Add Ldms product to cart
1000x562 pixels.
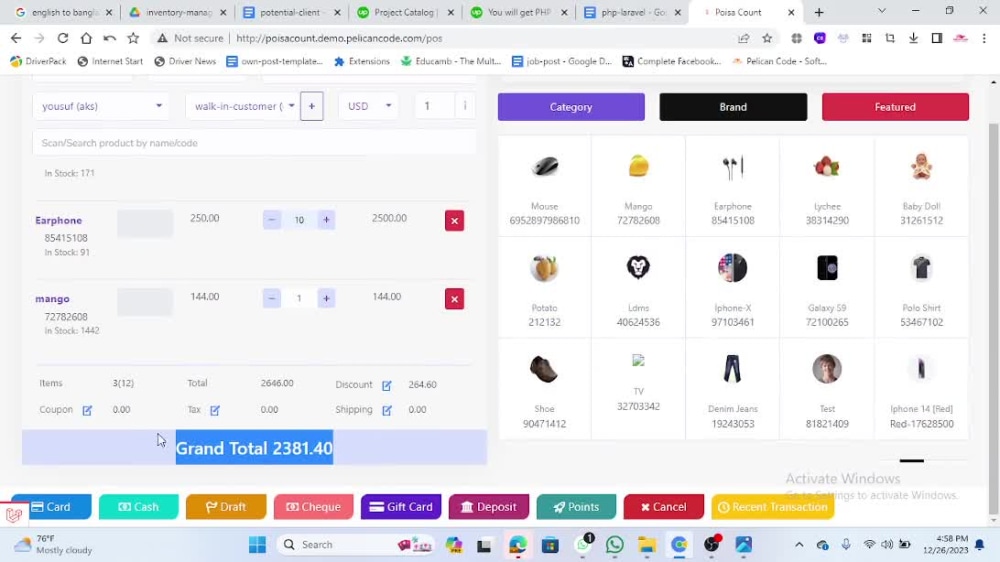(x=638, y=288)
